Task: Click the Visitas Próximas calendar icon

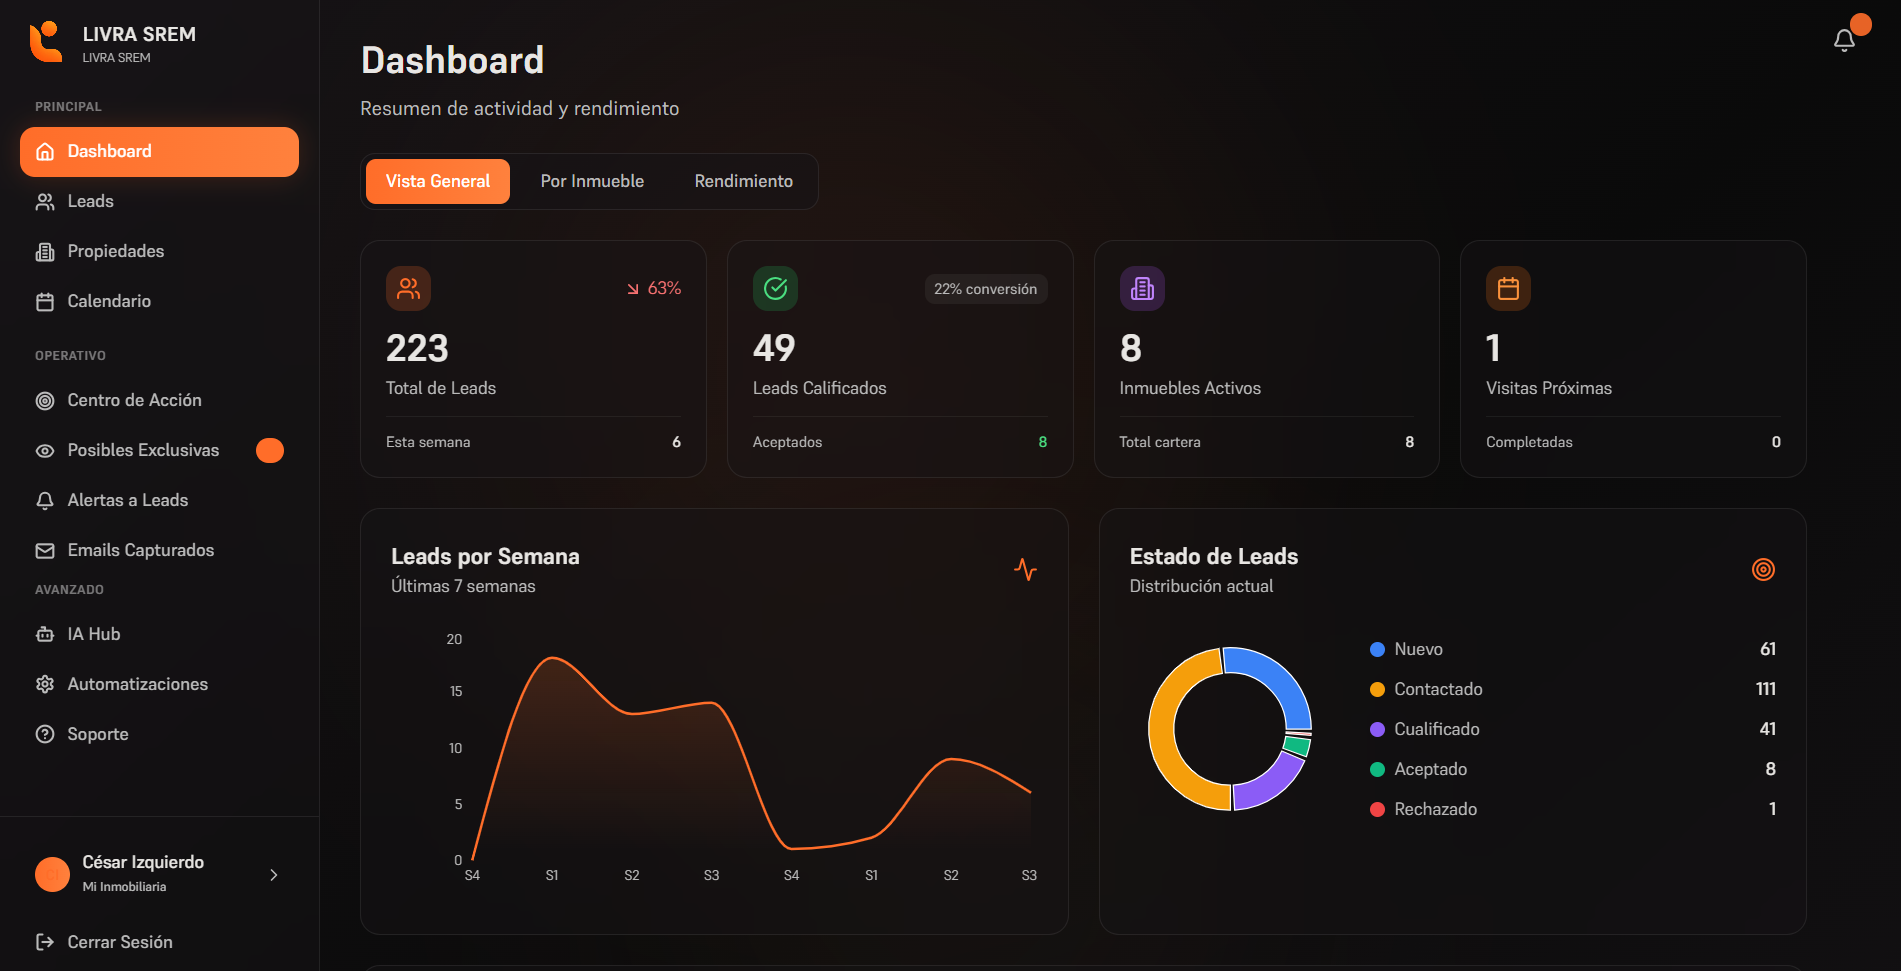Action: (1508, 289)
